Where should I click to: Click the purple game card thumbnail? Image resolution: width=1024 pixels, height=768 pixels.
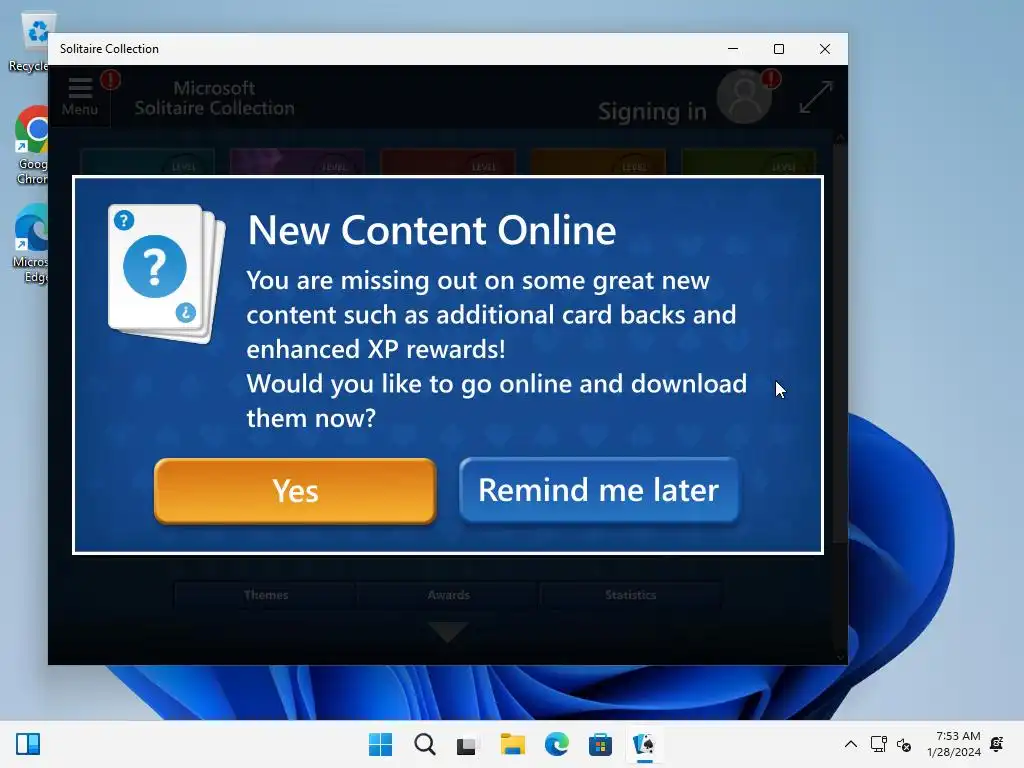[x=297, y=162]
